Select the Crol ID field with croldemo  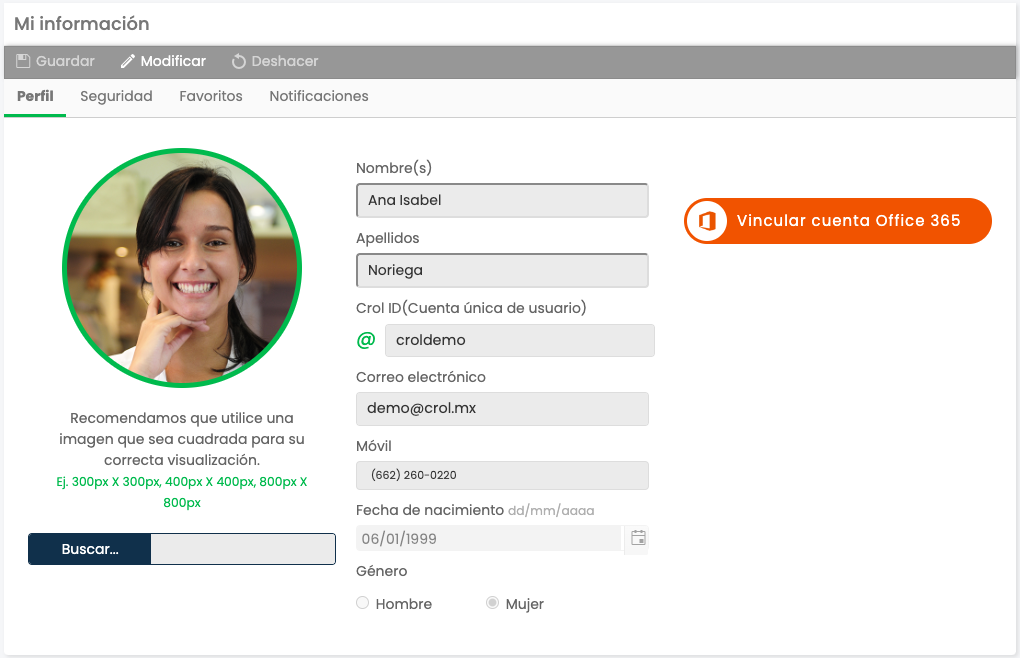[520, 340]
